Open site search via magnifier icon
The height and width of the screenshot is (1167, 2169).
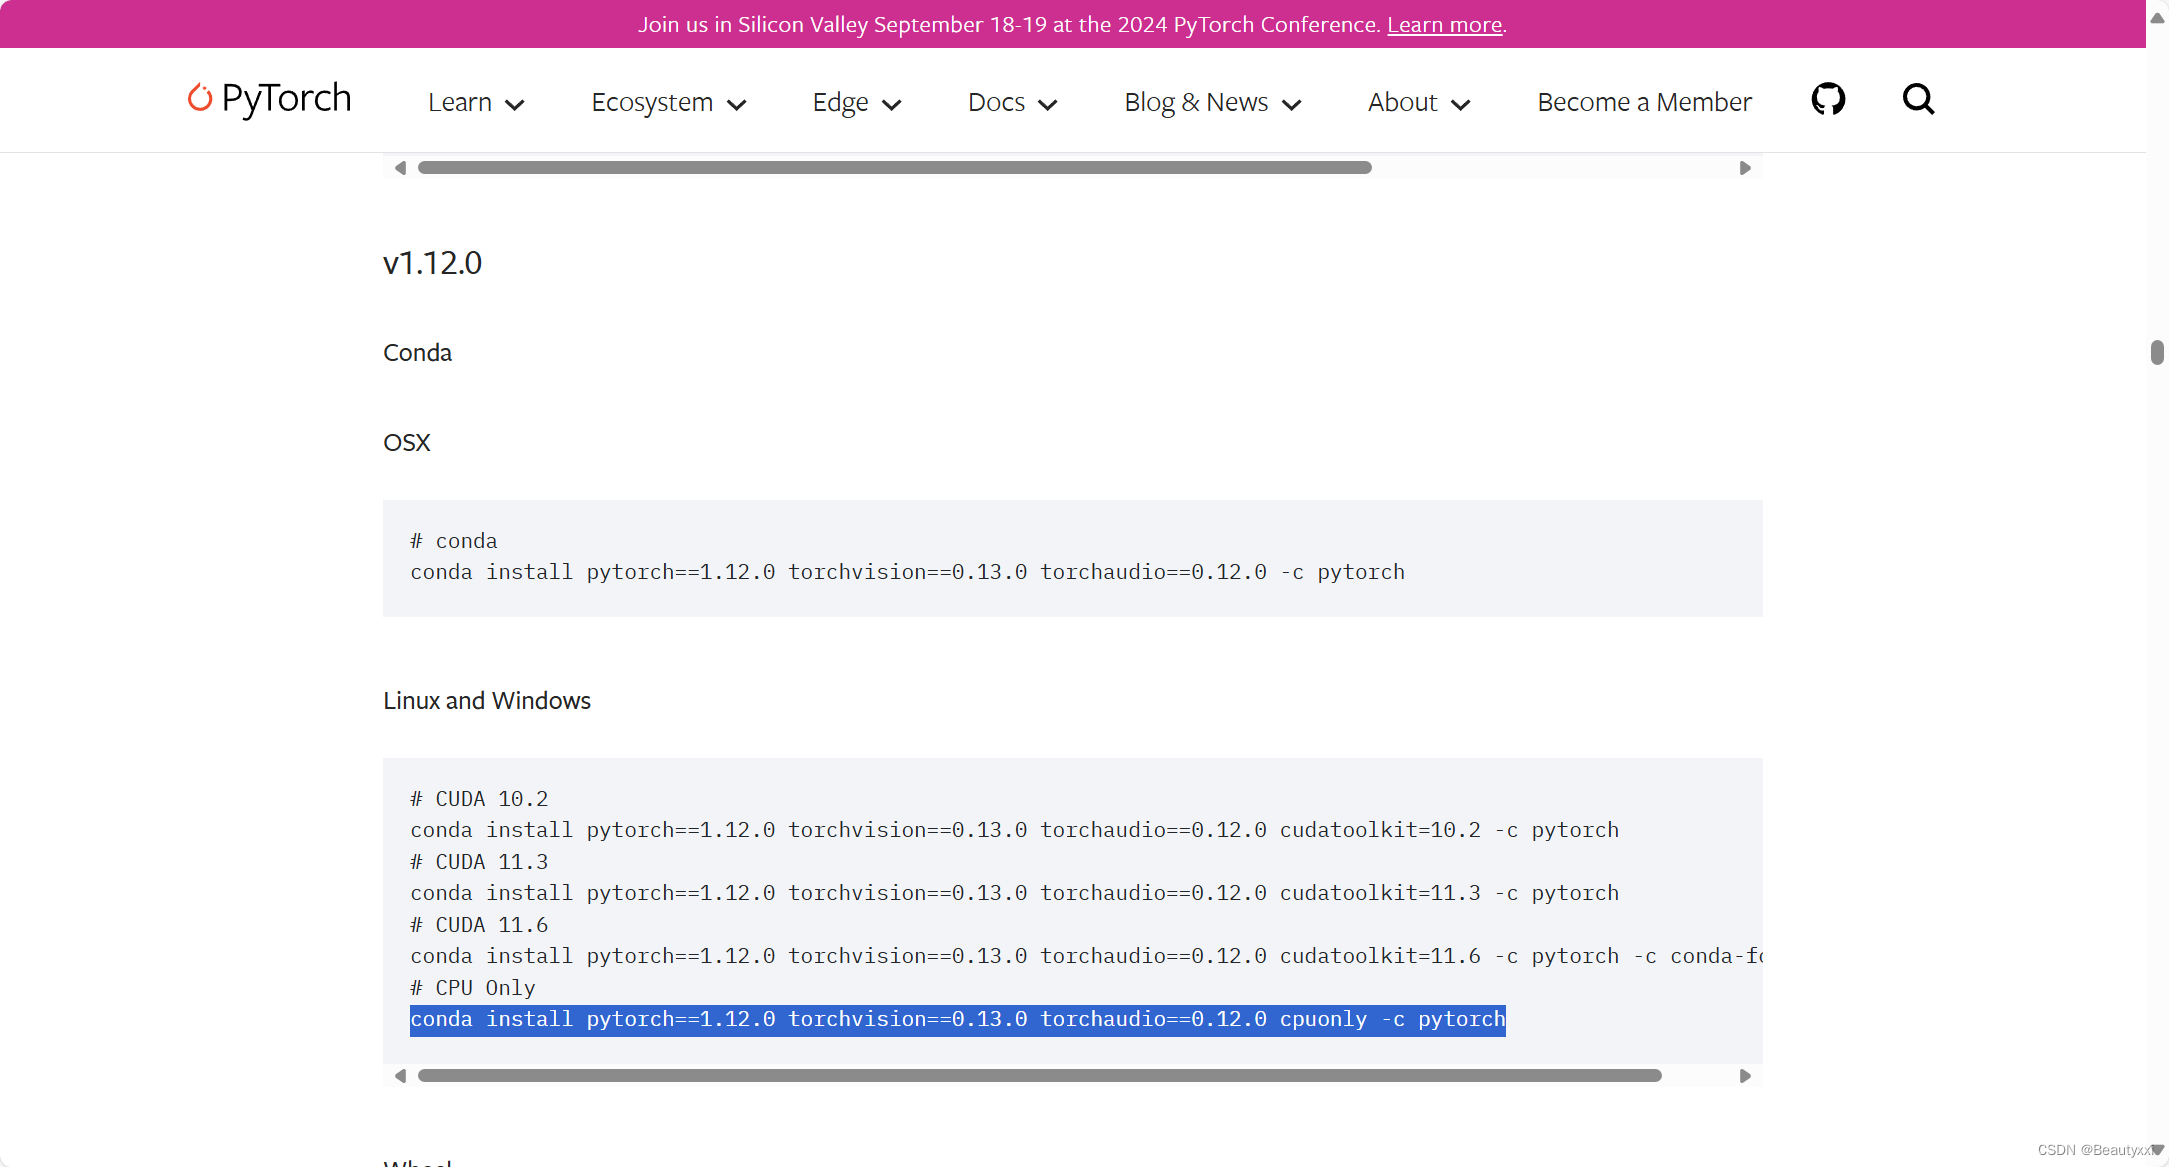1918,99
